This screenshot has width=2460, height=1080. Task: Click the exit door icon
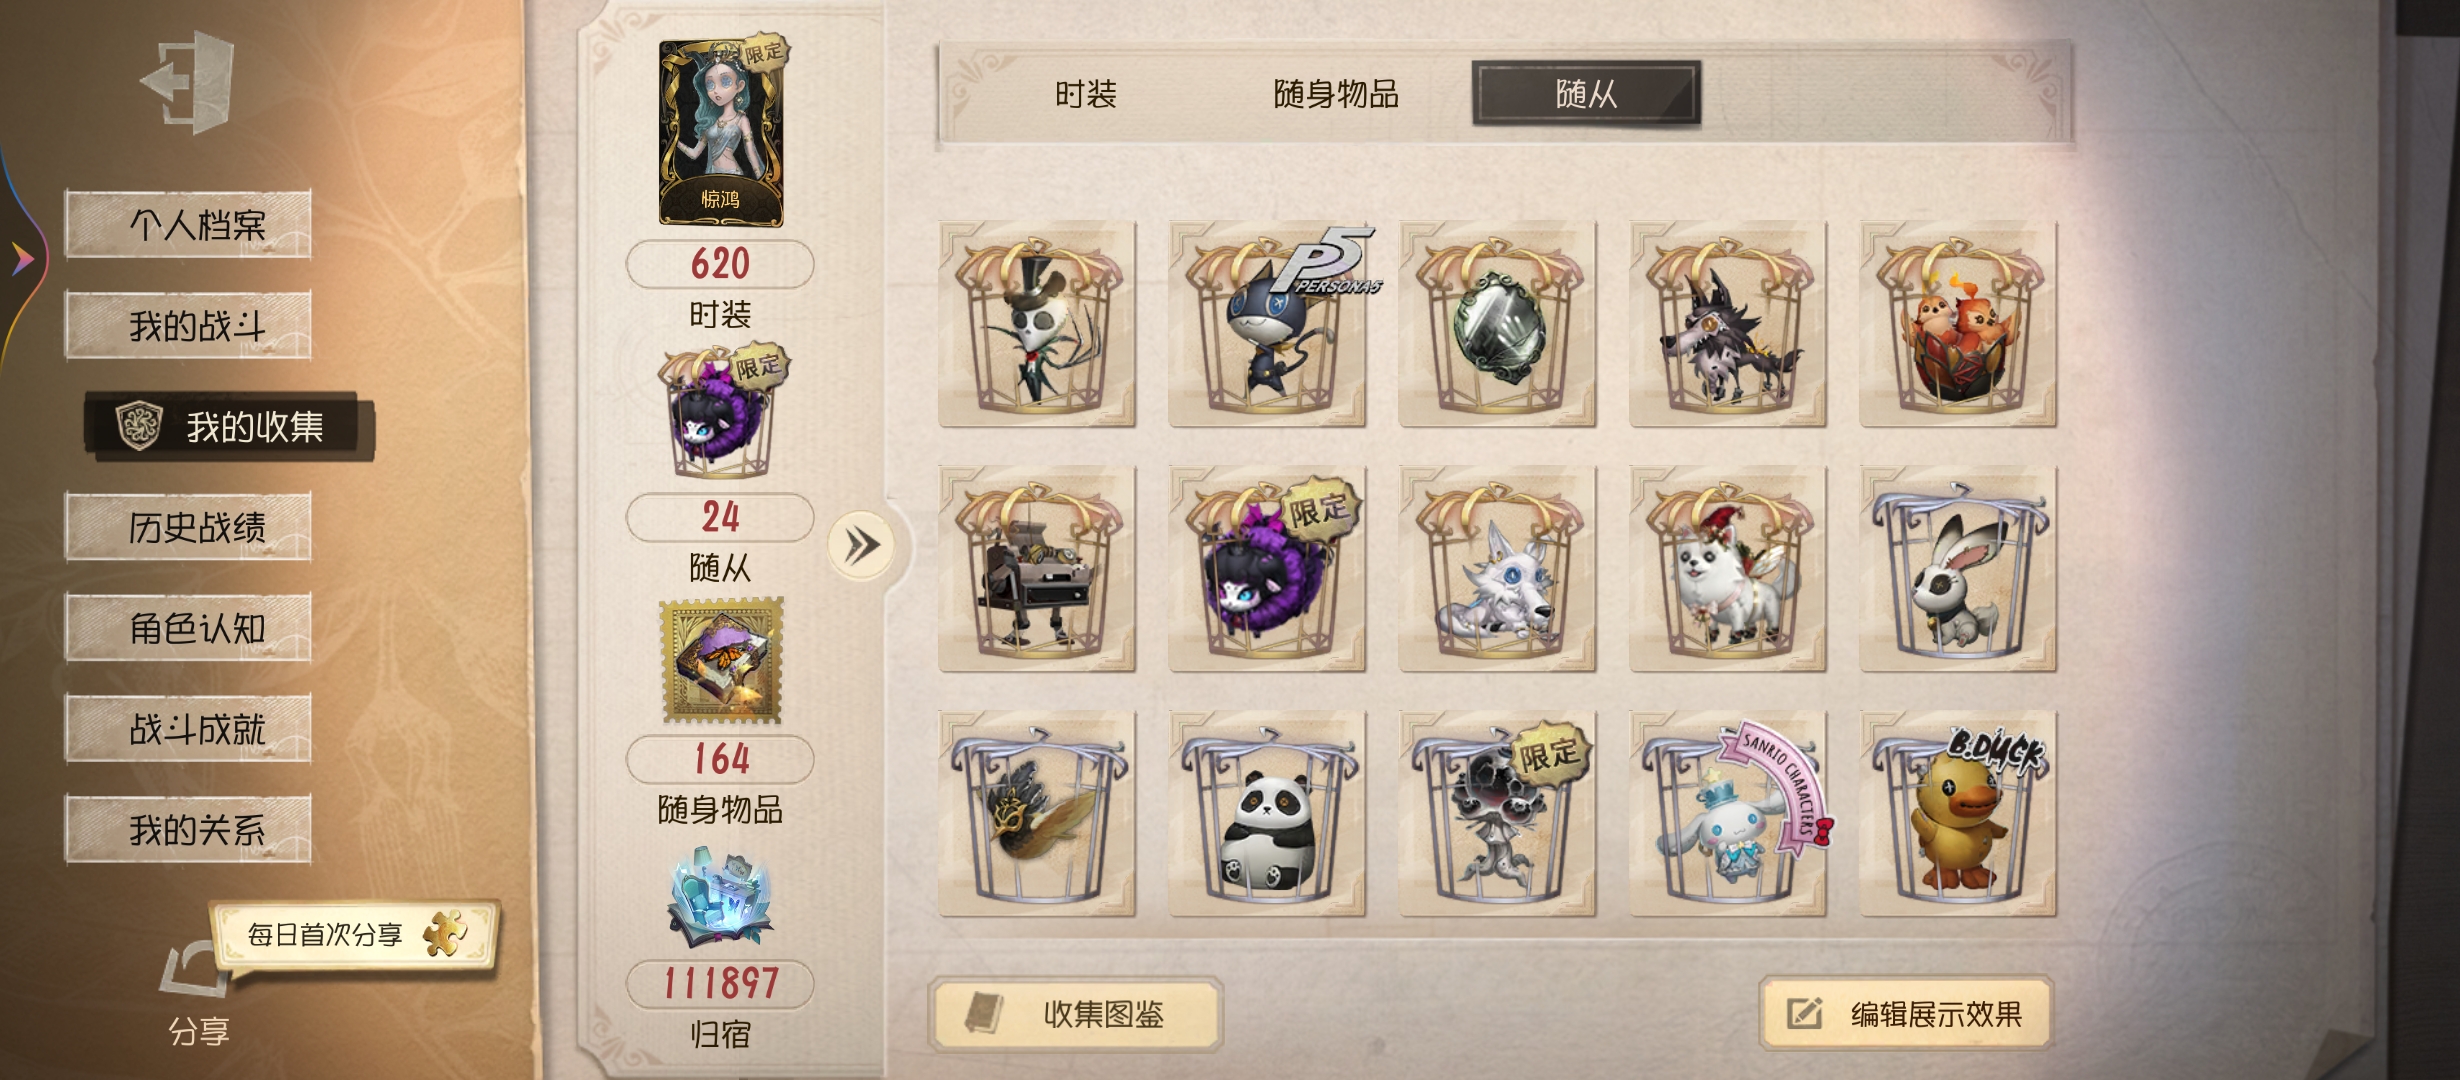pyautogui.click(x=188, y=81)
